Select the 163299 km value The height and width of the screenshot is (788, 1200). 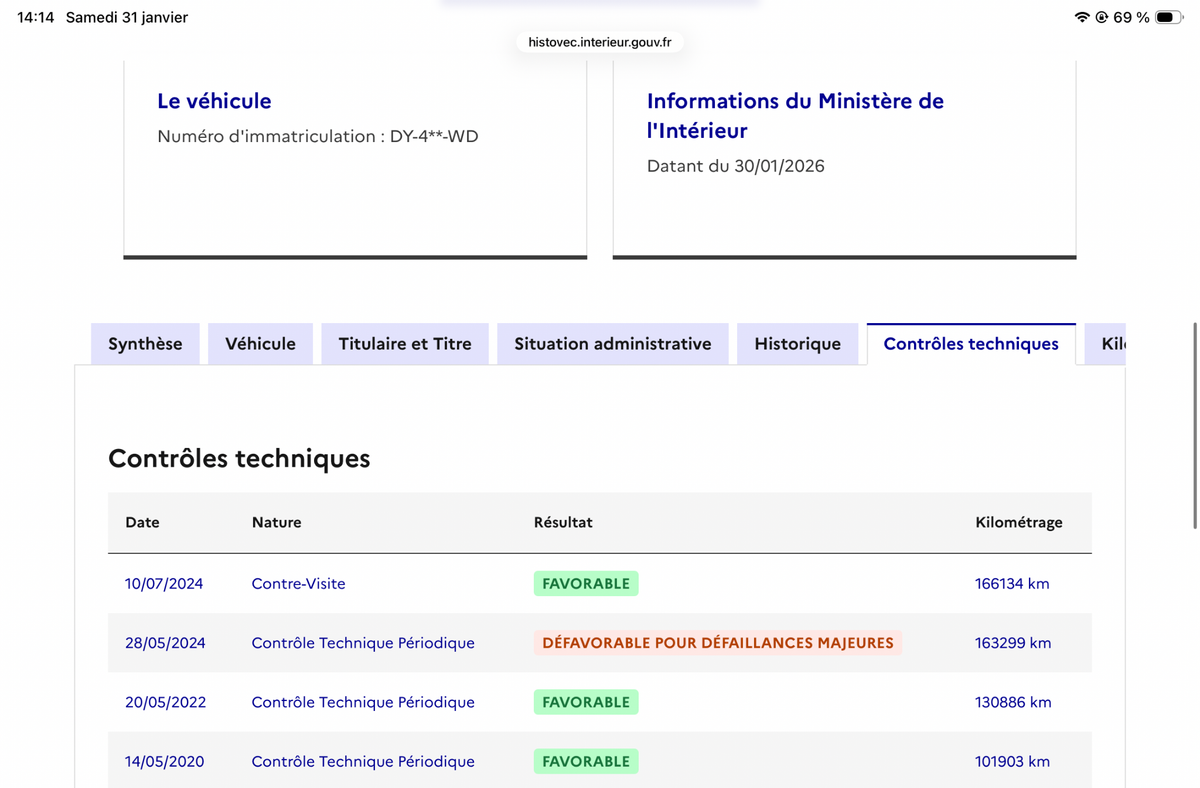(1013, 643)
